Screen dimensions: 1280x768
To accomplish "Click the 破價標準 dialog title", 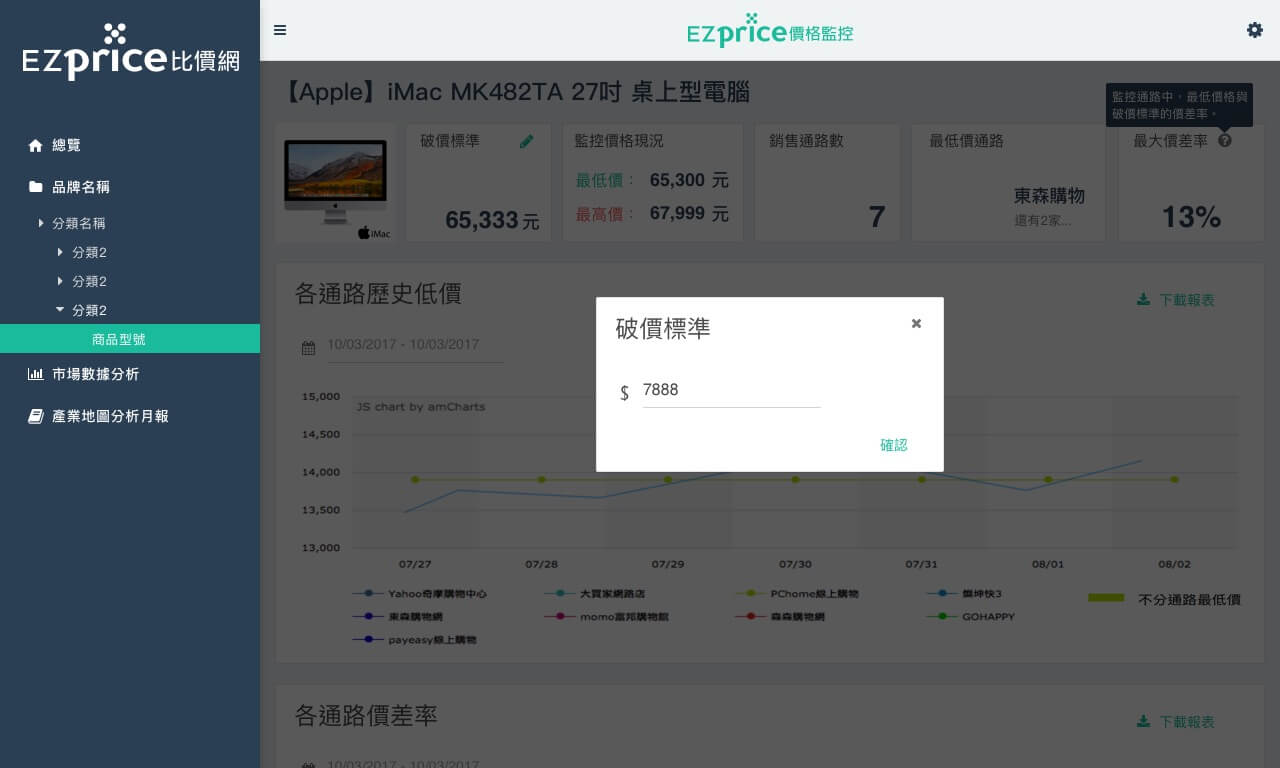I will pyautogui.click(x=663, y=329).
